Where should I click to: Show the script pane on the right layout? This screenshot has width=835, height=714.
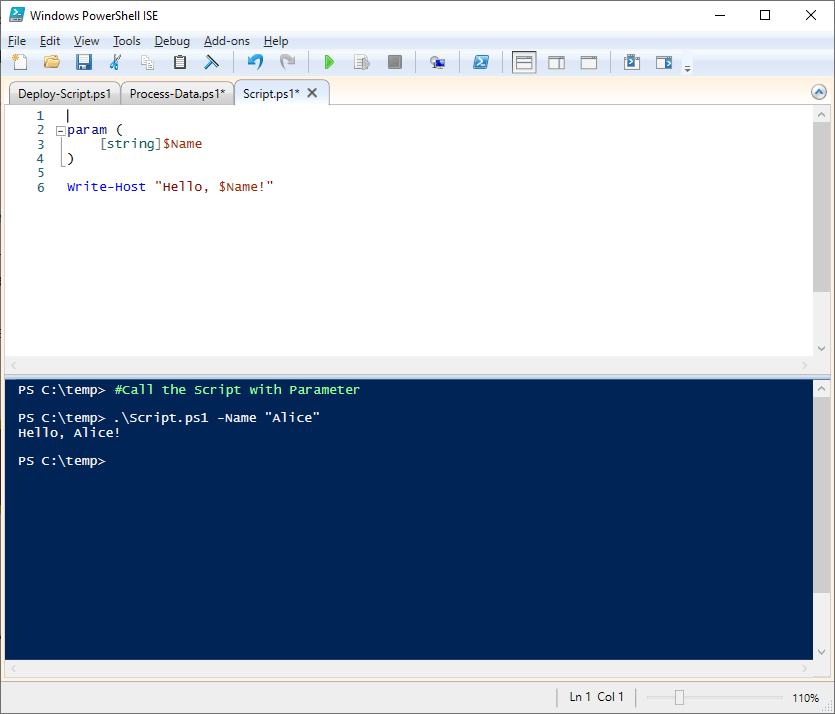pyautogui.click(x=556, y=62)
